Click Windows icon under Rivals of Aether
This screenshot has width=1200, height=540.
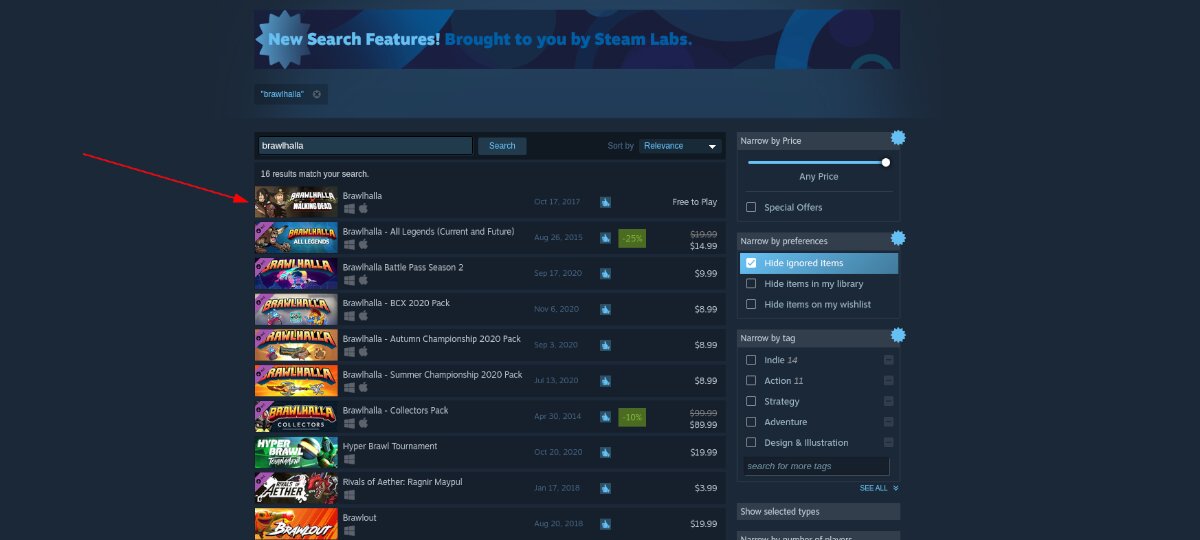(349, 496)
